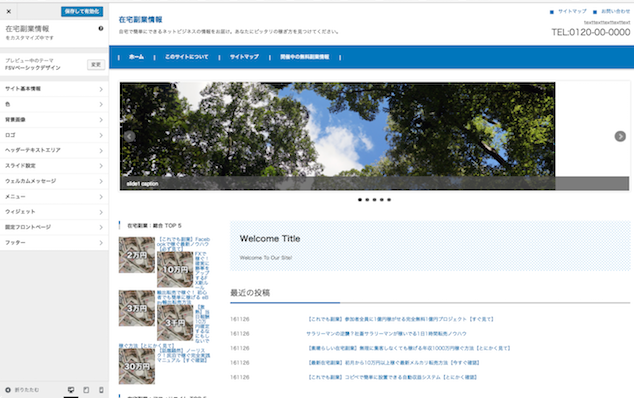The image size is (634, 398).
Task: Switch to tablet preview icon
Action: (x=86, y=390)
